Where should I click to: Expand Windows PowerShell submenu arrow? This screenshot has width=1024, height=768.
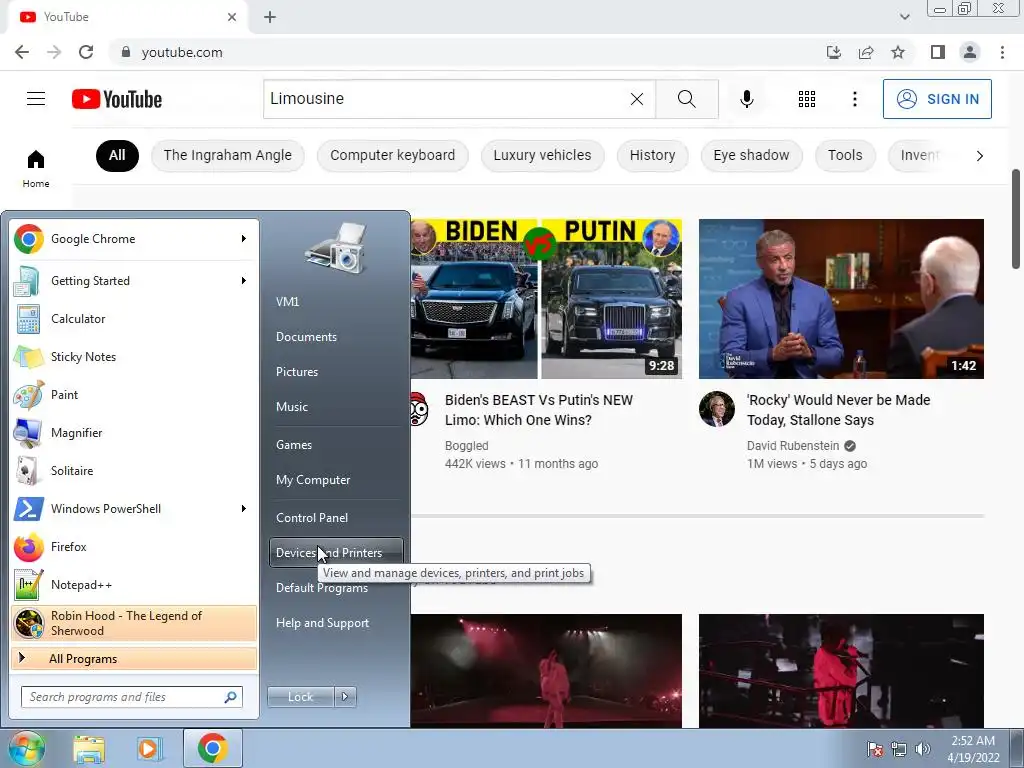tap(244, 508)
